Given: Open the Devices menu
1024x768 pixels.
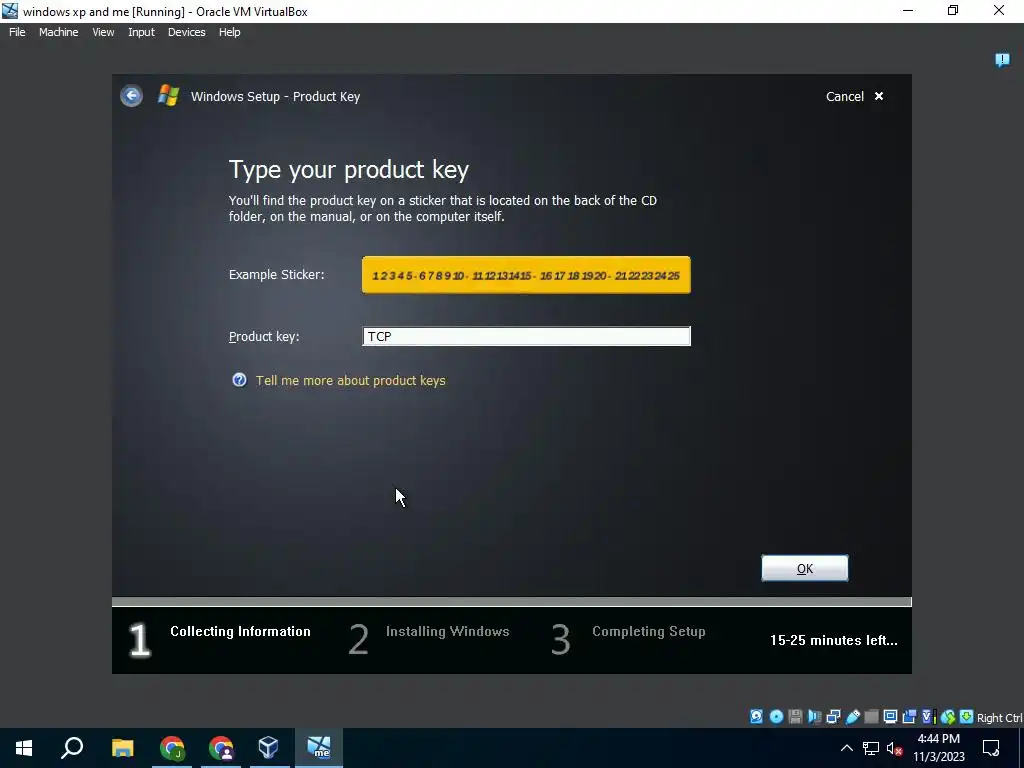Looking at the screenshot, I should pyautogui.click(x=187, y=32).
